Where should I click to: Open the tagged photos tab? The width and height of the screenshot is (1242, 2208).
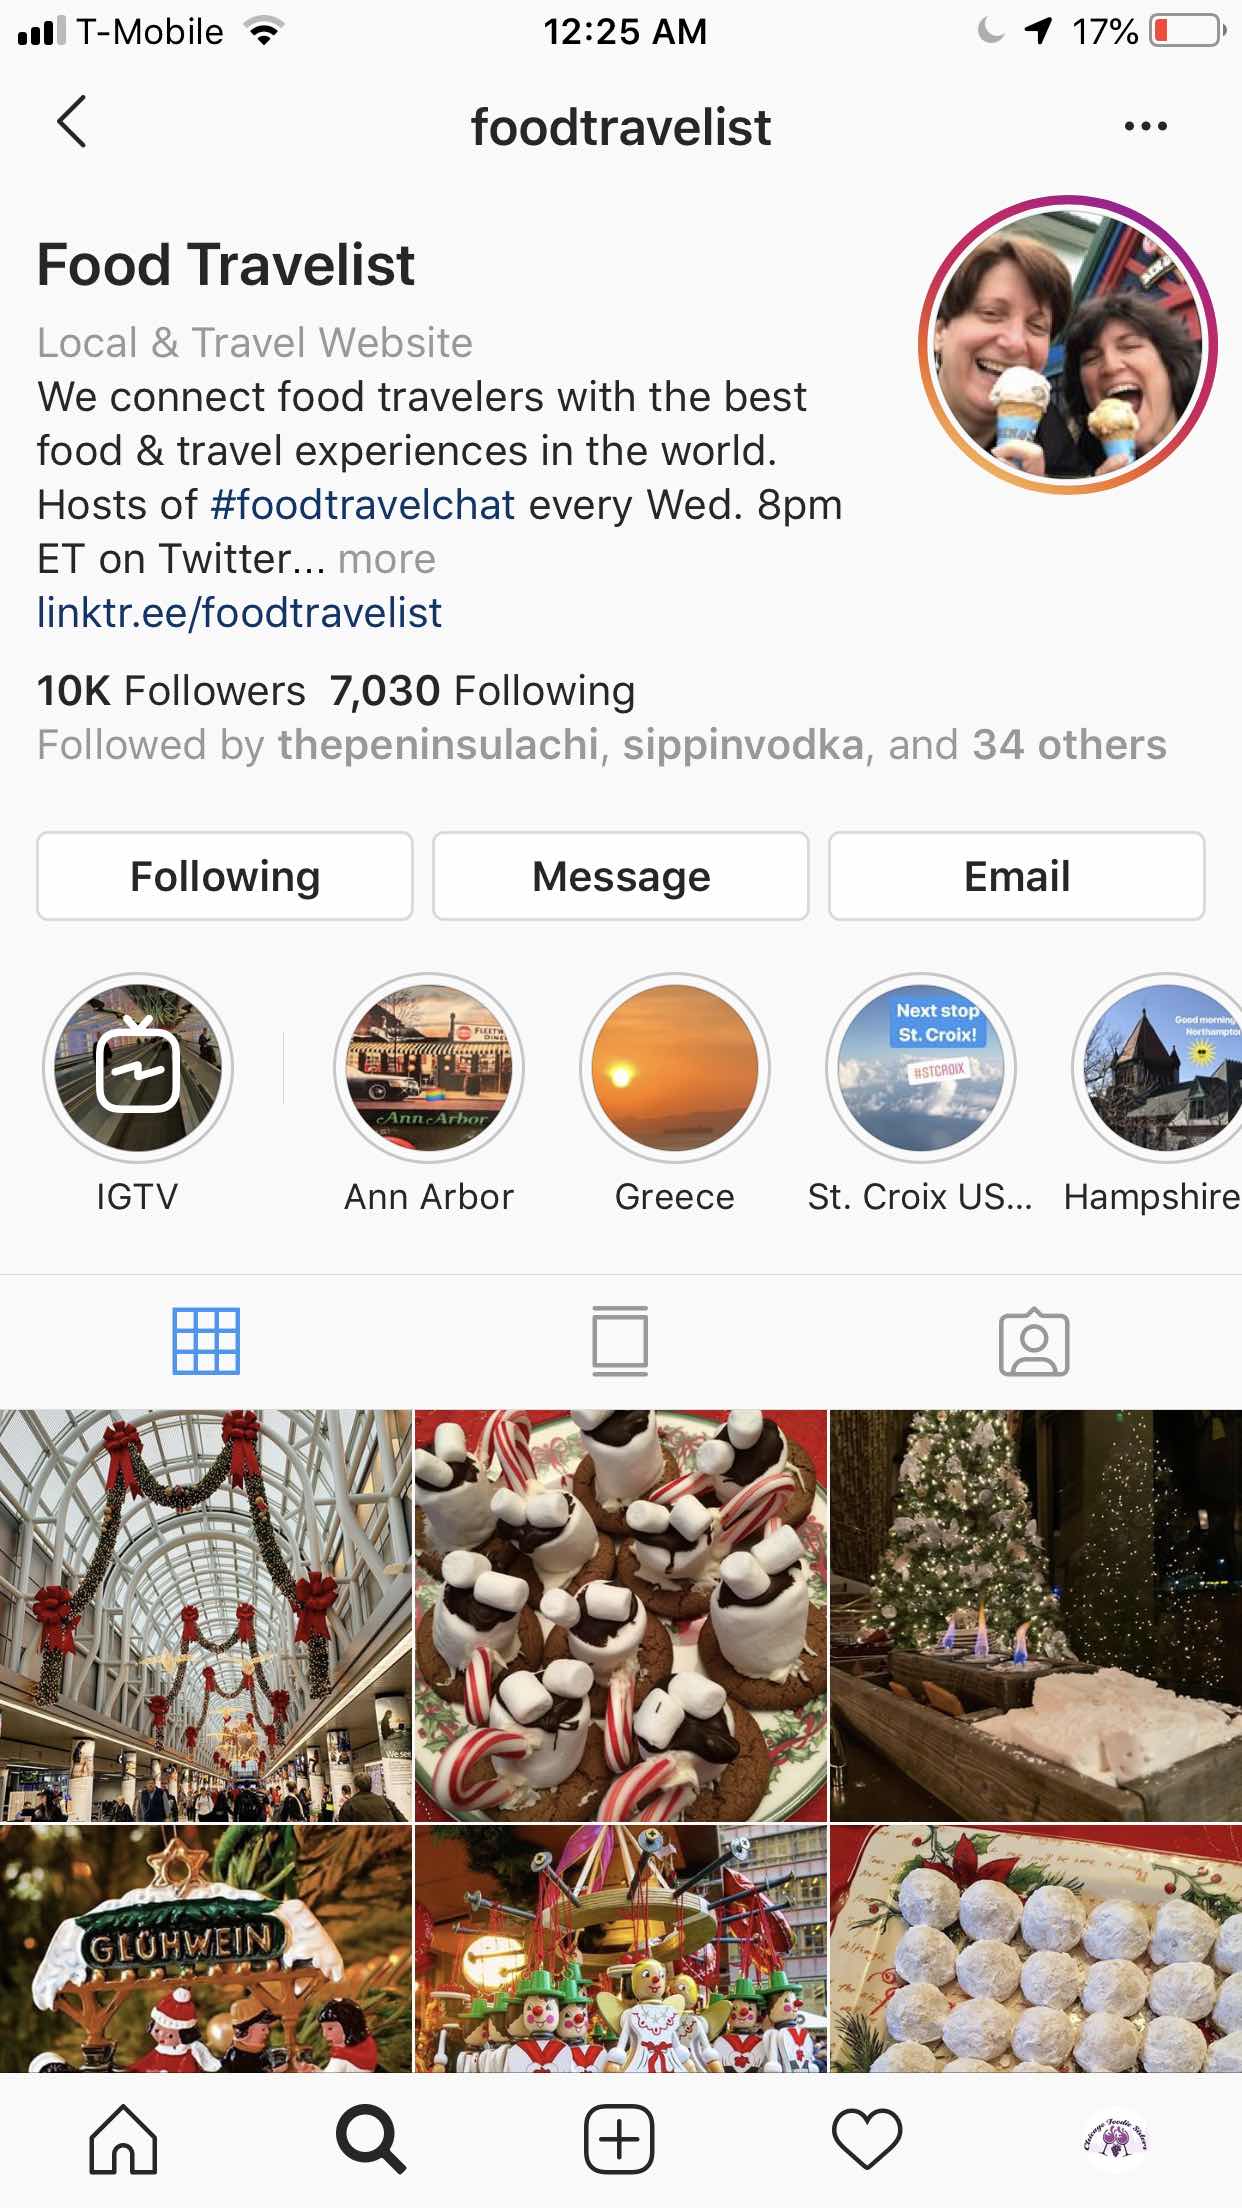1034,1341
